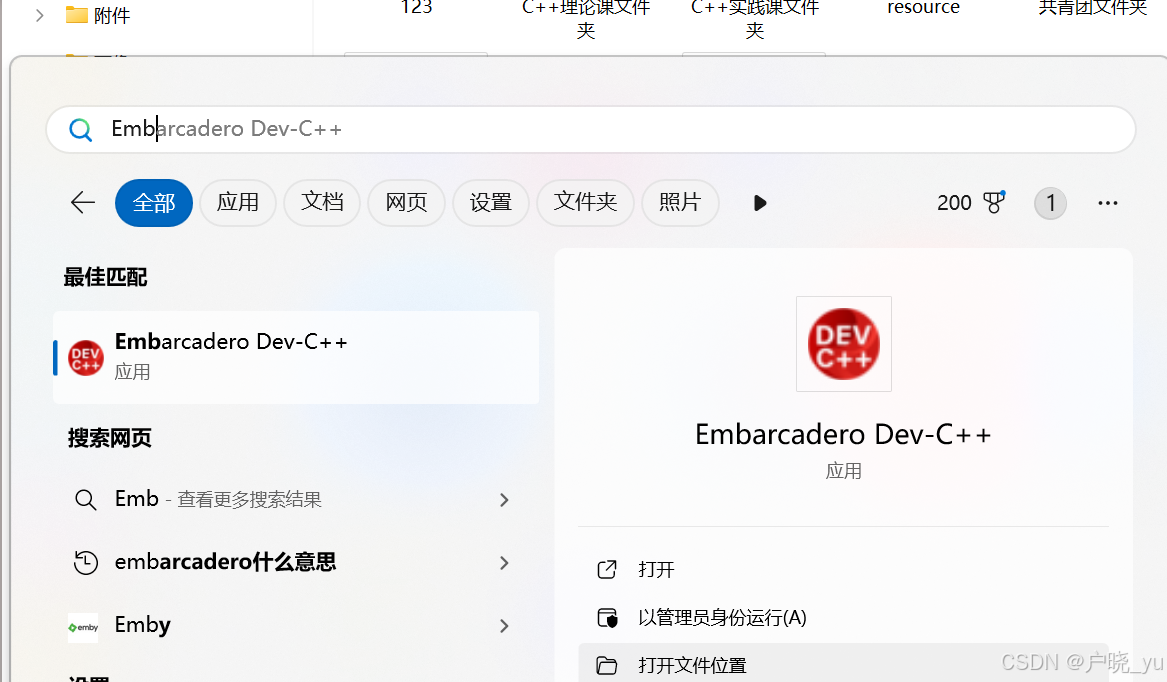Switch to the 文档 filter tab
The width and height of the screenshot is (1167, 682).
(x=322, y=203)
